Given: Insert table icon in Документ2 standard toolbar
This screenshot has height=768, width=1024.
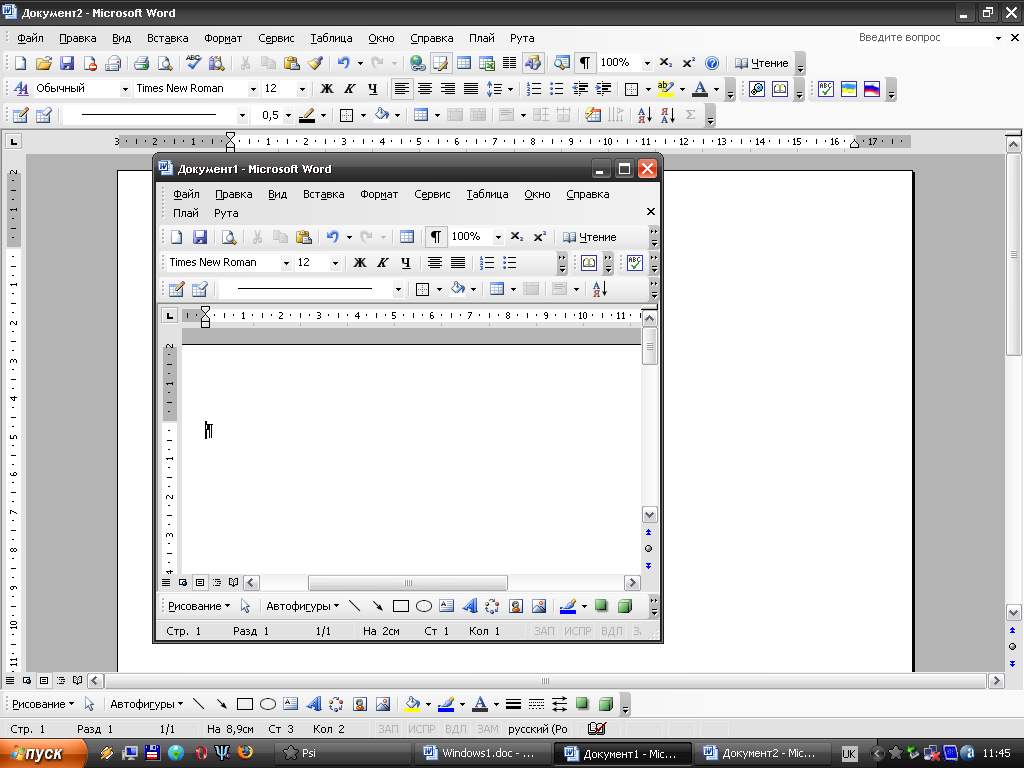Looking at the screenshot, I should pos(464,63).
